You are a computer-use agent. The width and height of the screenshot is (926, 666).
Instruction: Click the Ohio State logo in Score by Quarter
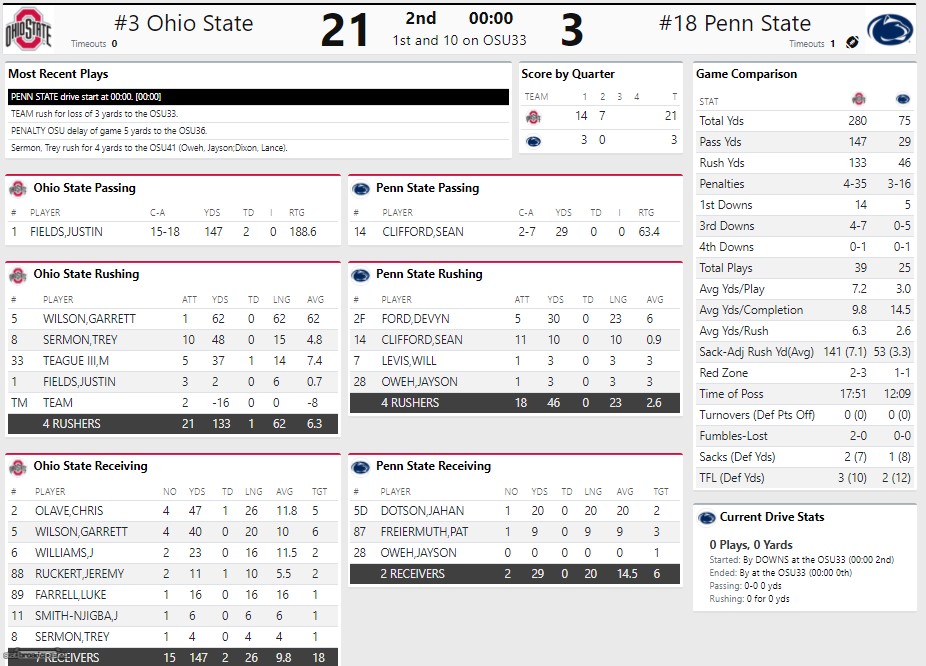point(533,117)
